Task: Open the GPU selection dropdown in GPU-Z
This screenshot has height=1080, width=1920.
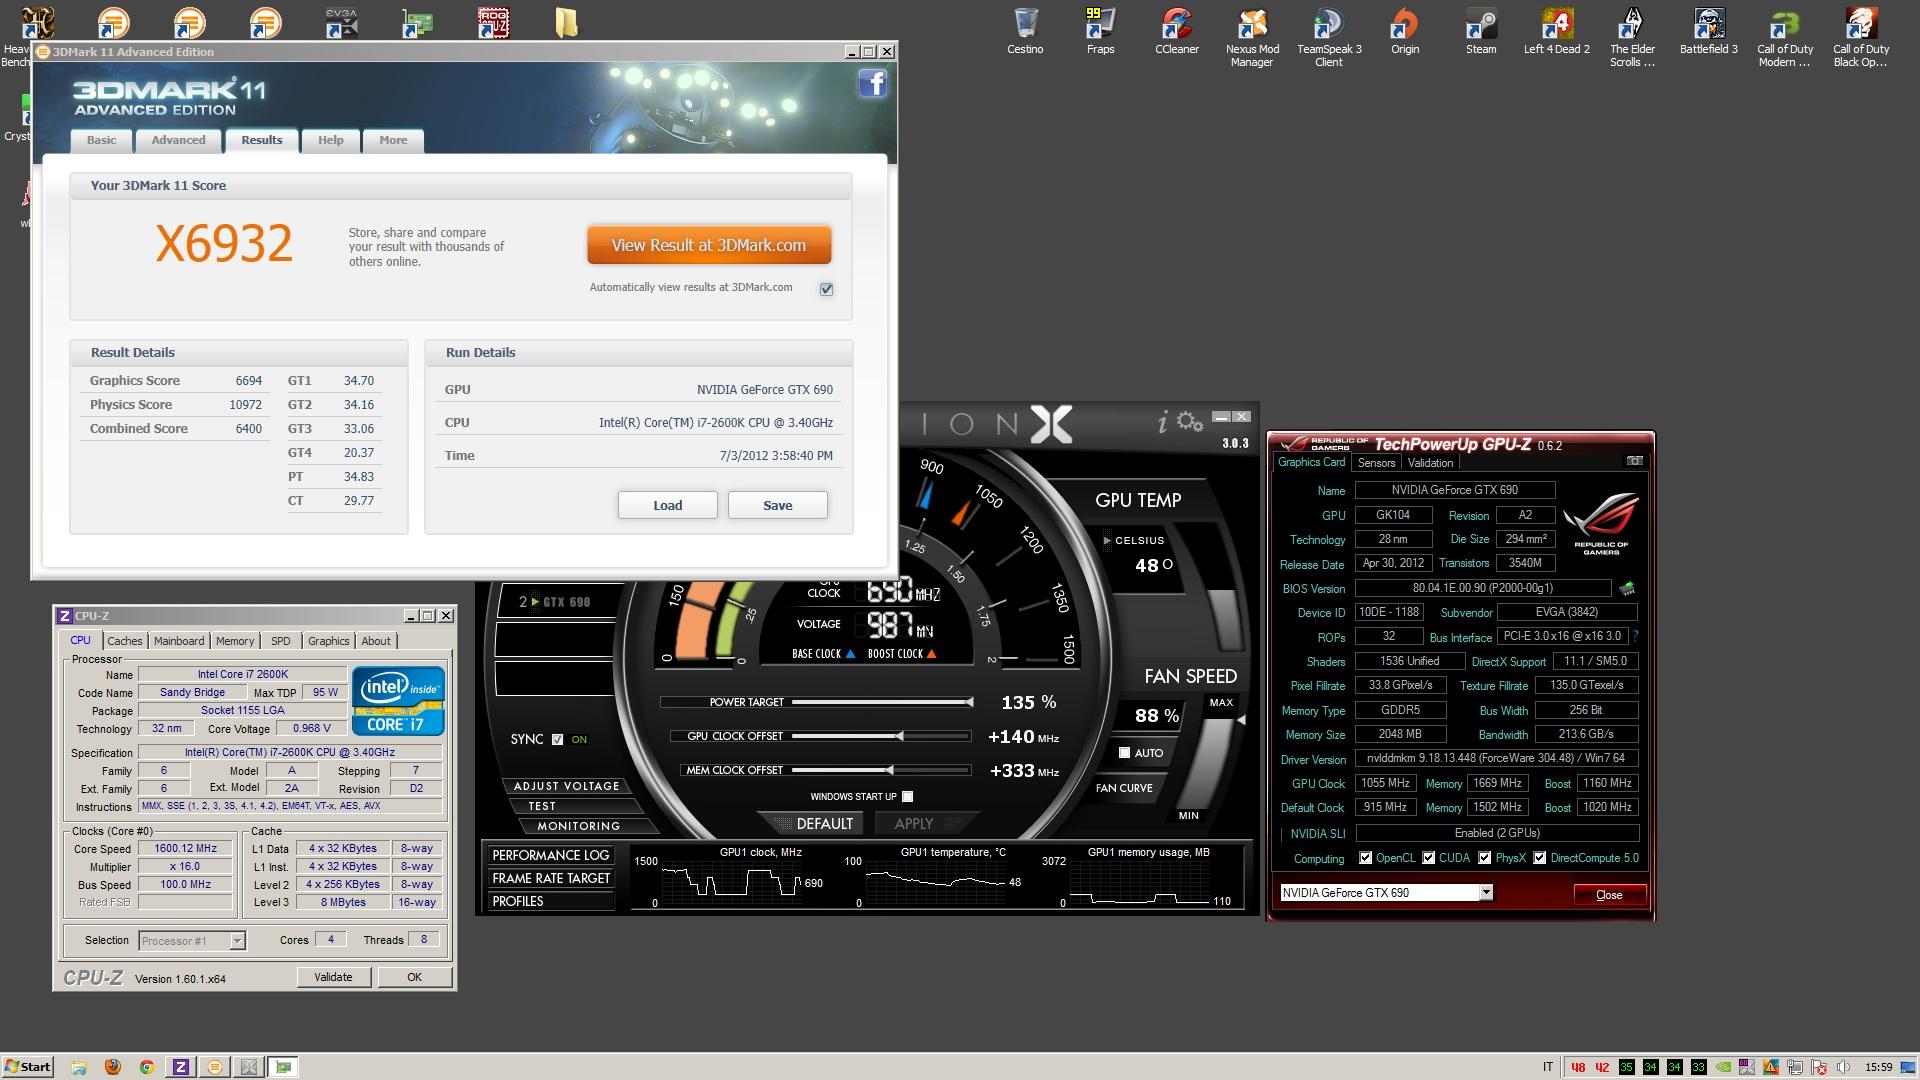Action: [x=1486, y=892]
